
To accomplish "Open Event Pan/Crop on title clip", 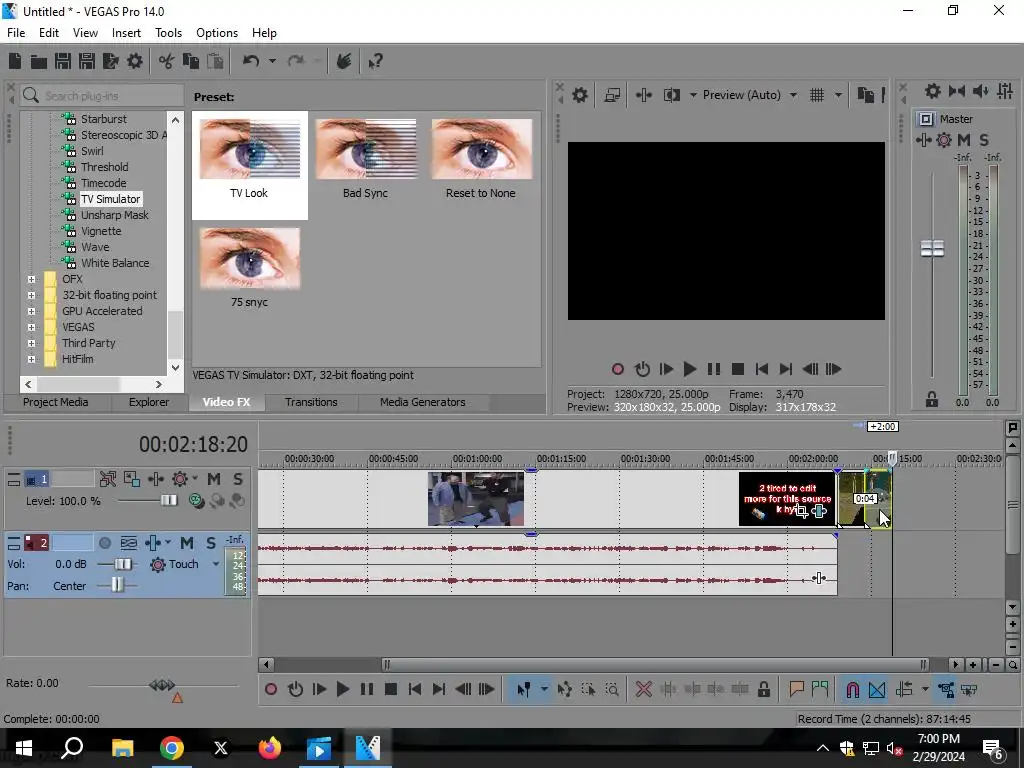I will [x=801, y=511].
